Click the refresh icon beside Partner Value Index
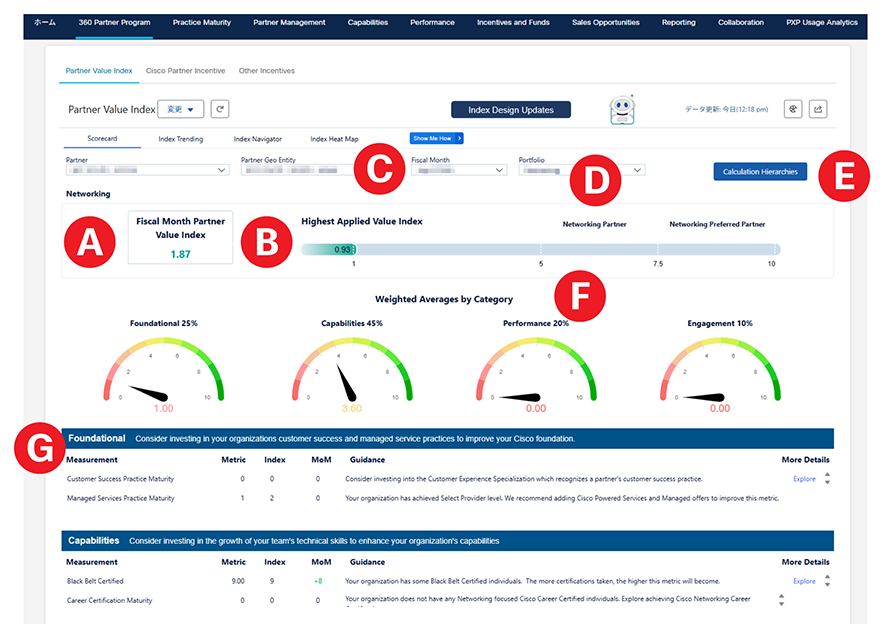891x638 pixels. tap(221, 109)
